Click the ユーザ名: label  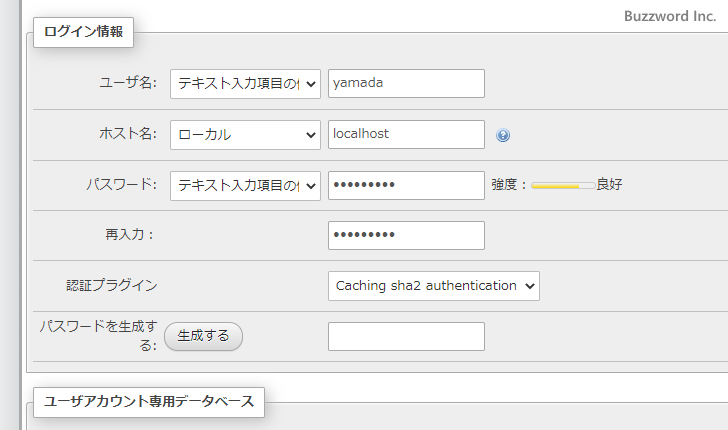[128, 83]
